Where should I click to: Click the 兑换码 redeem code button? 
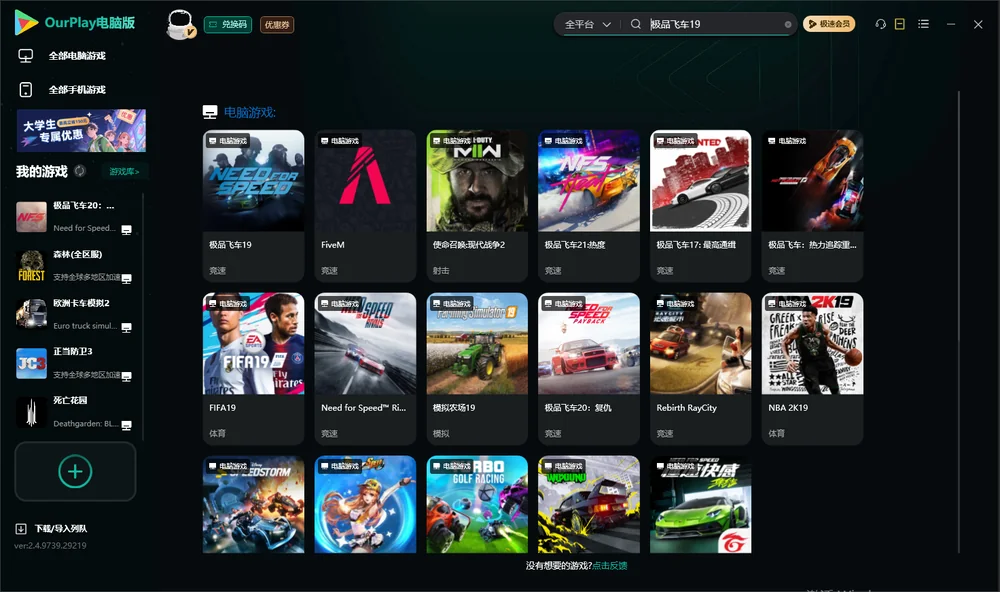point(228,24)
